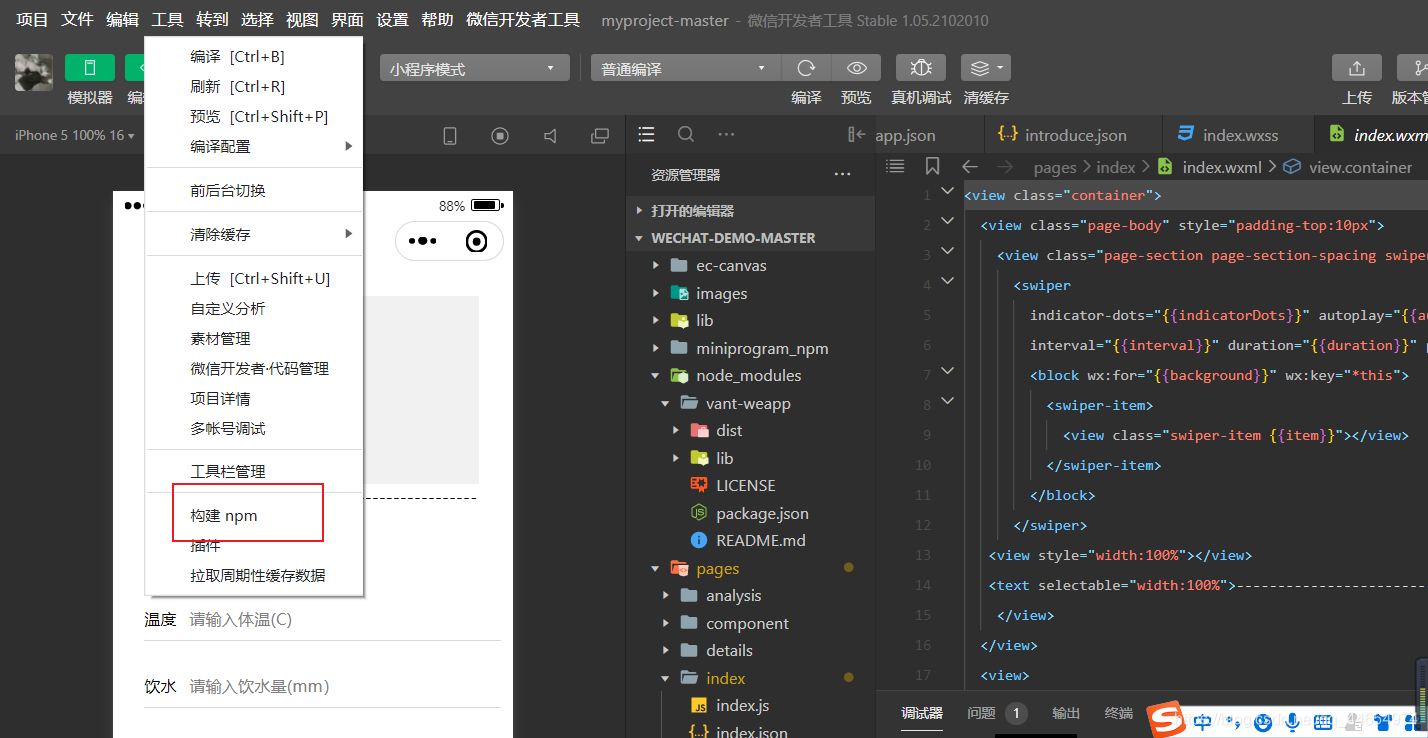Viewport: 1428px width, 738px height.
Task: Click the capsule close circle button
Action: point(477,241)
